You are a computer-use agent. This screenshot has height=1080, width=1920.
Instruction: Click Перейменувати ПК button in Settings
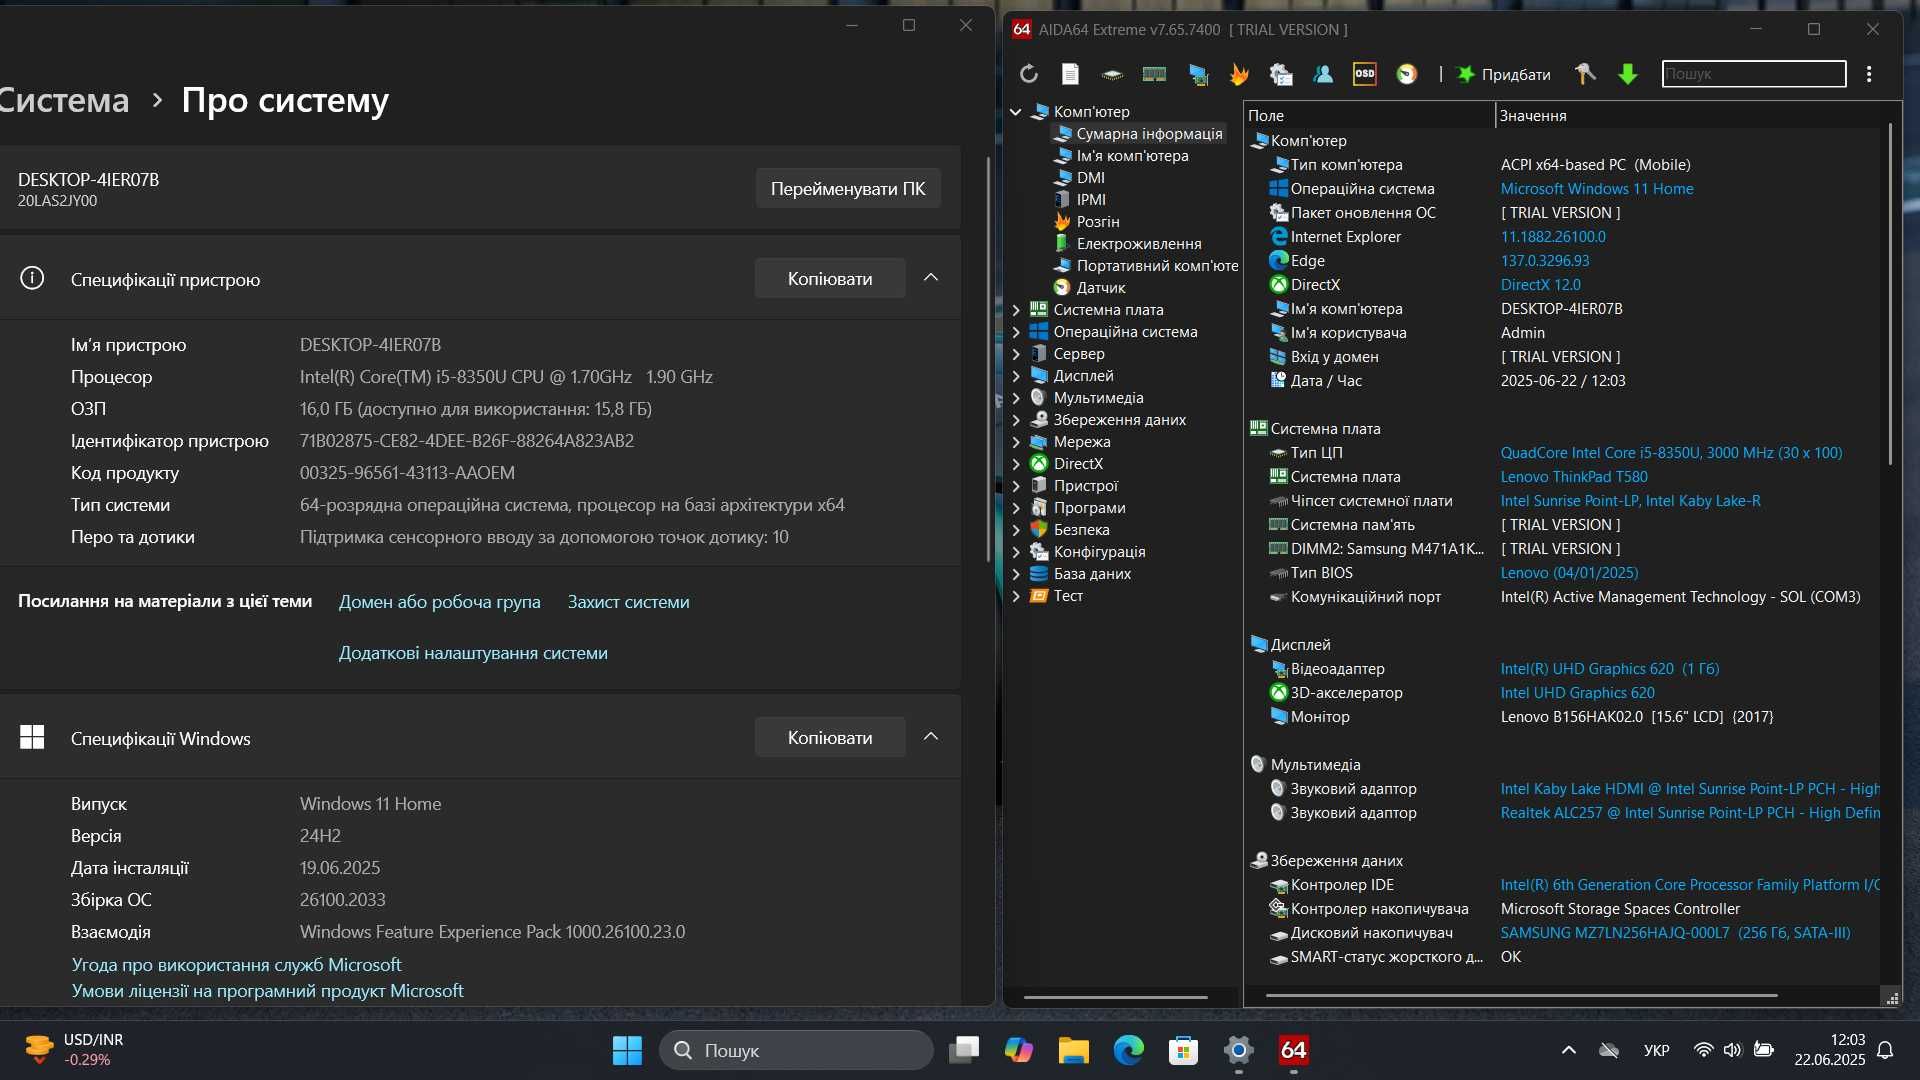(x=848, y=189)
